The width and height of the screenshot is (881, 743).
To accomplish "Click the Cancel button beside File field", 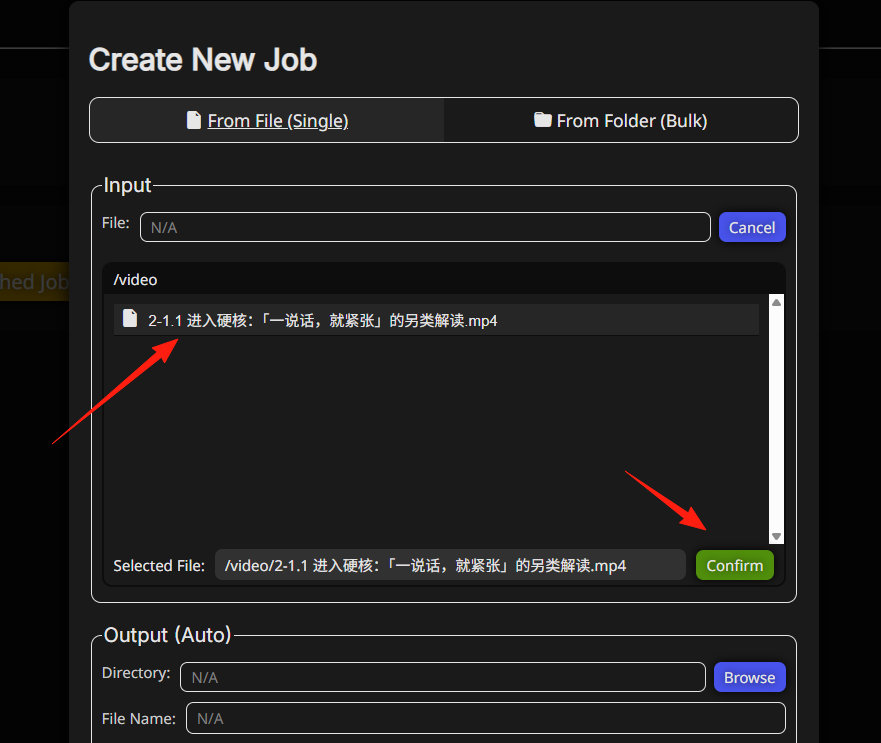I will coord(752,227).
